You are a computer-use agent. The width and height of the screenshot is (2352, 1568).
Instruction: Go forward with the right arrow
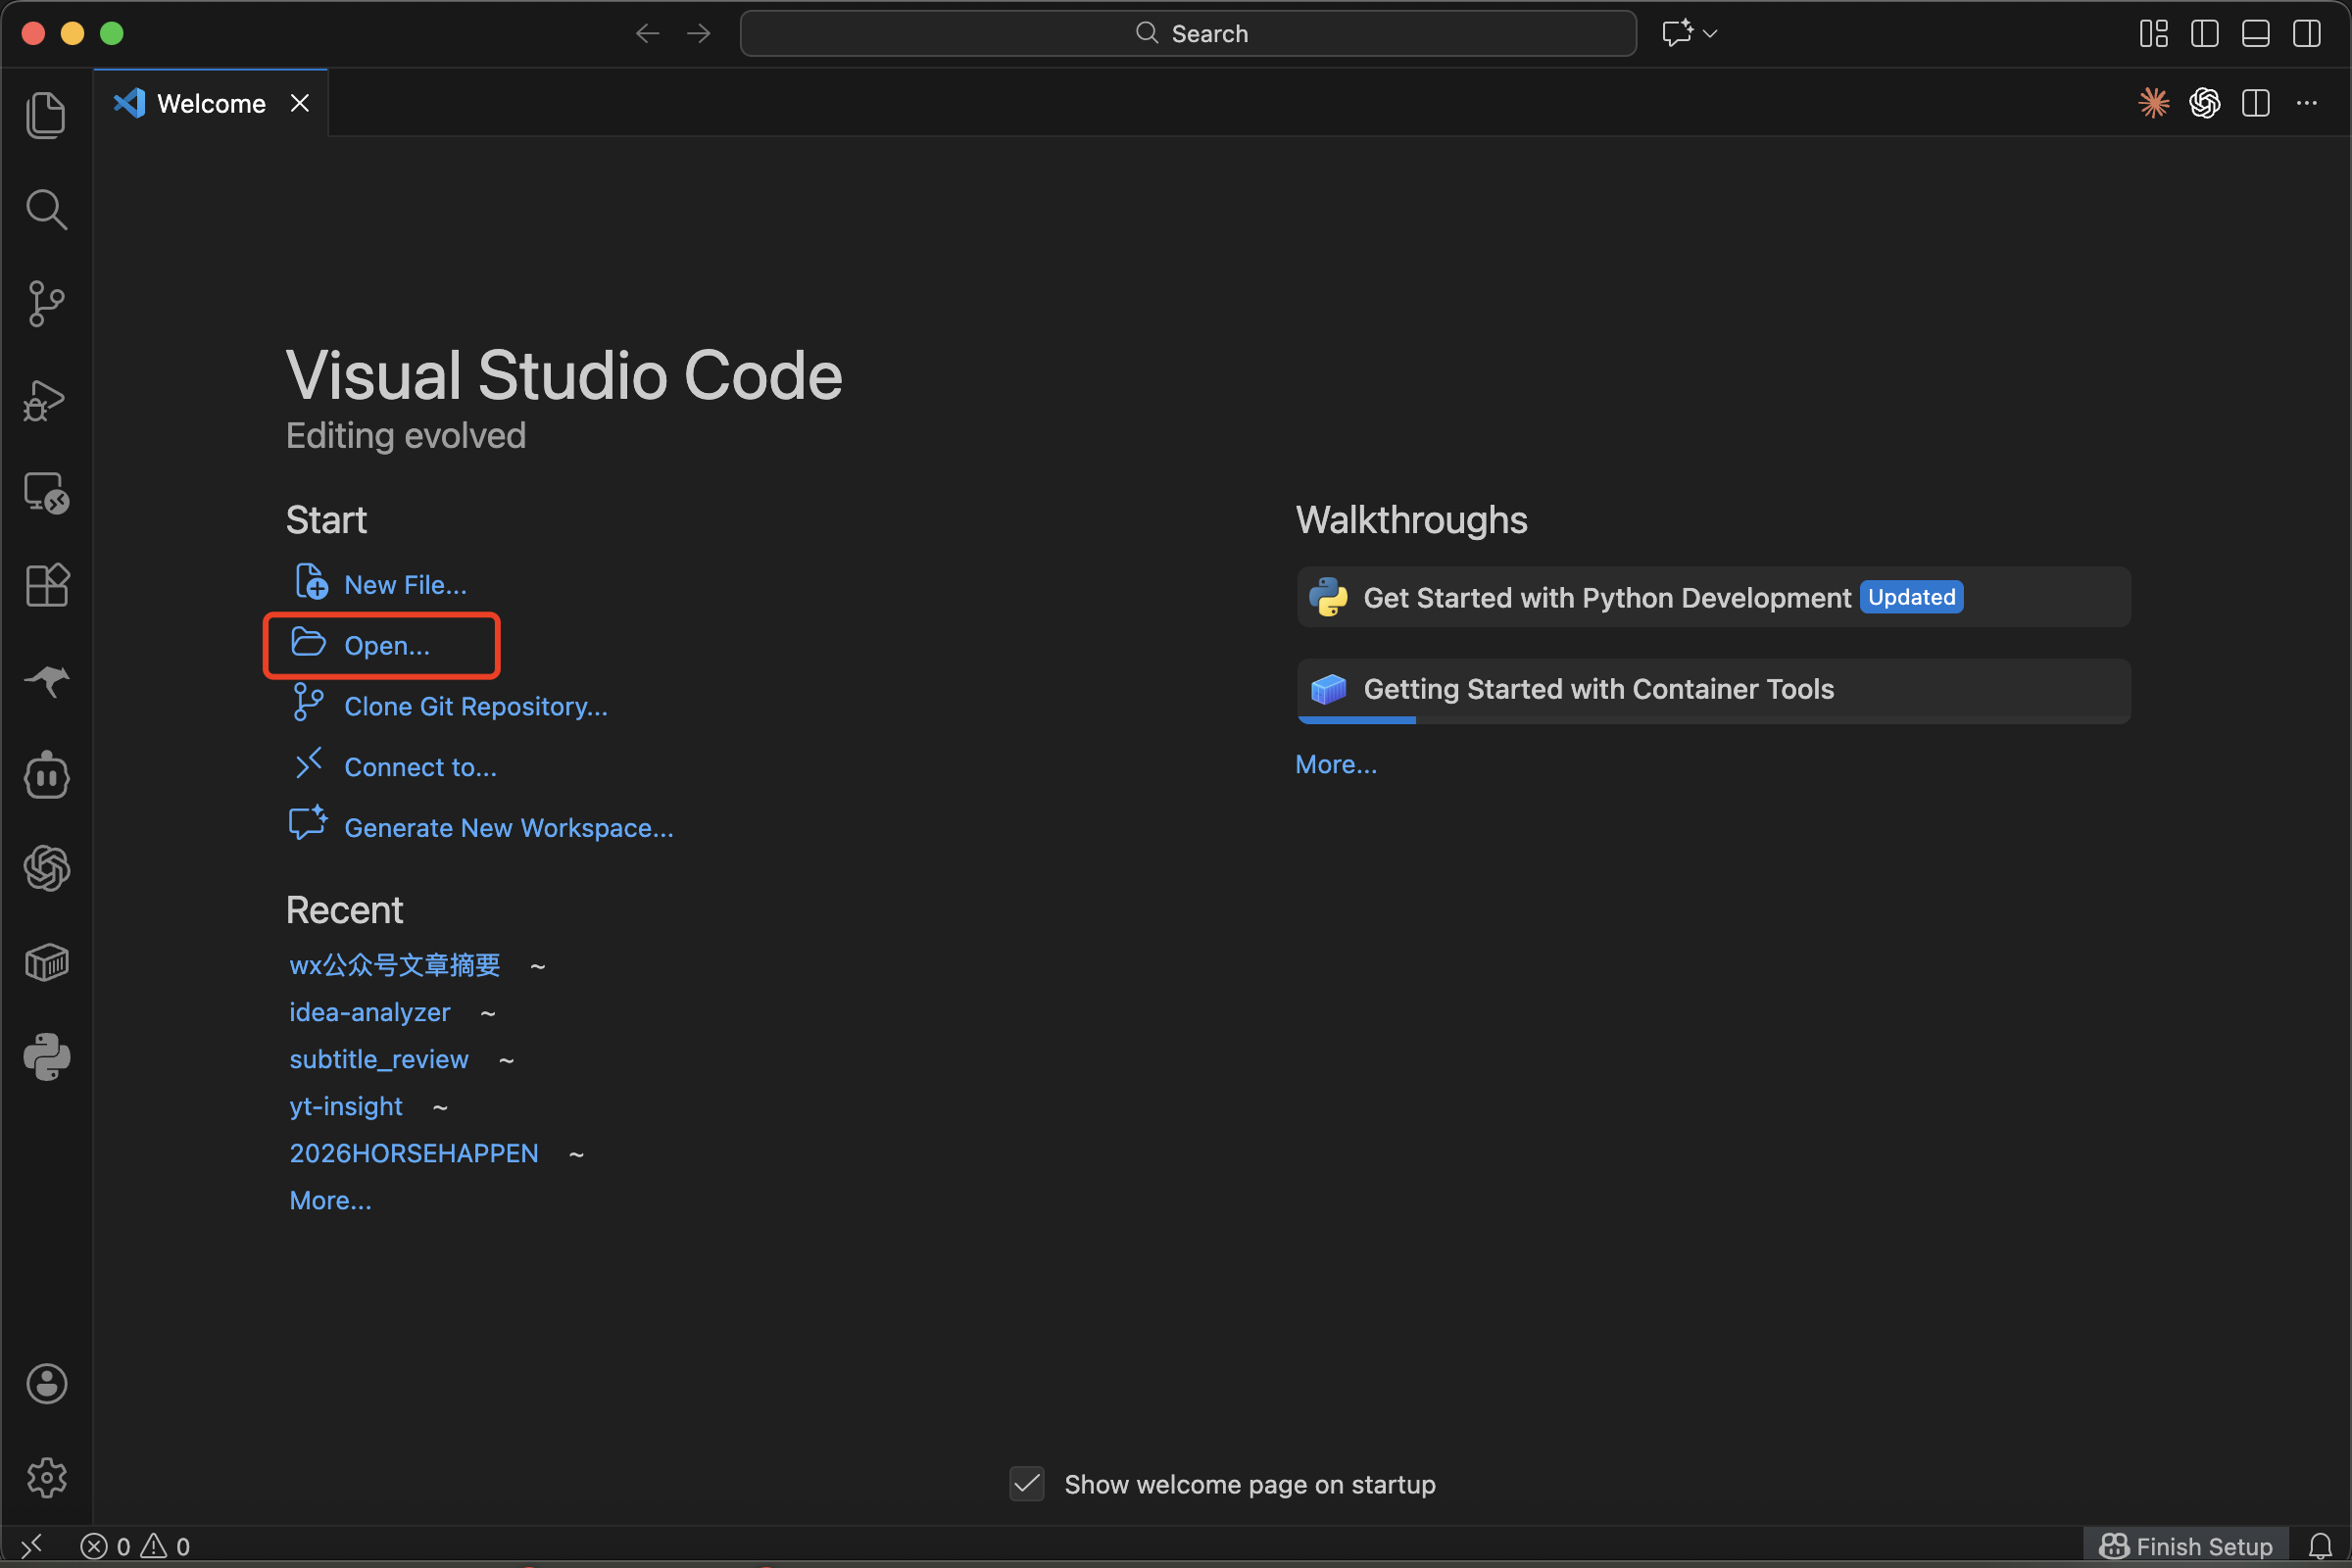pyautogui.click(x=699, y=33)
